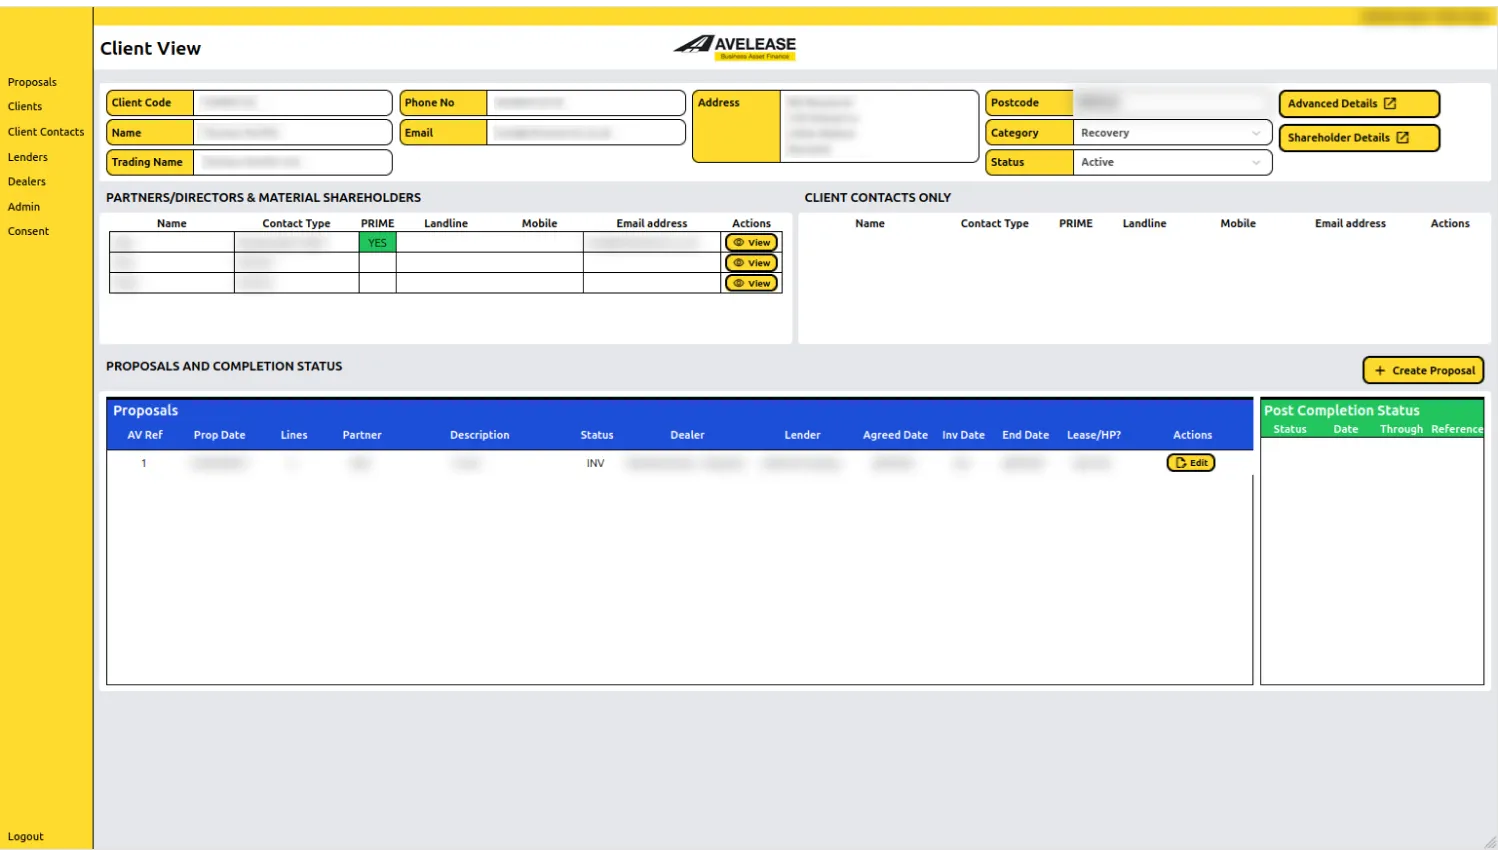This screenshot has width=1498, height=856.
Task: Open the Lenders page
Action: tap(28, 157)
